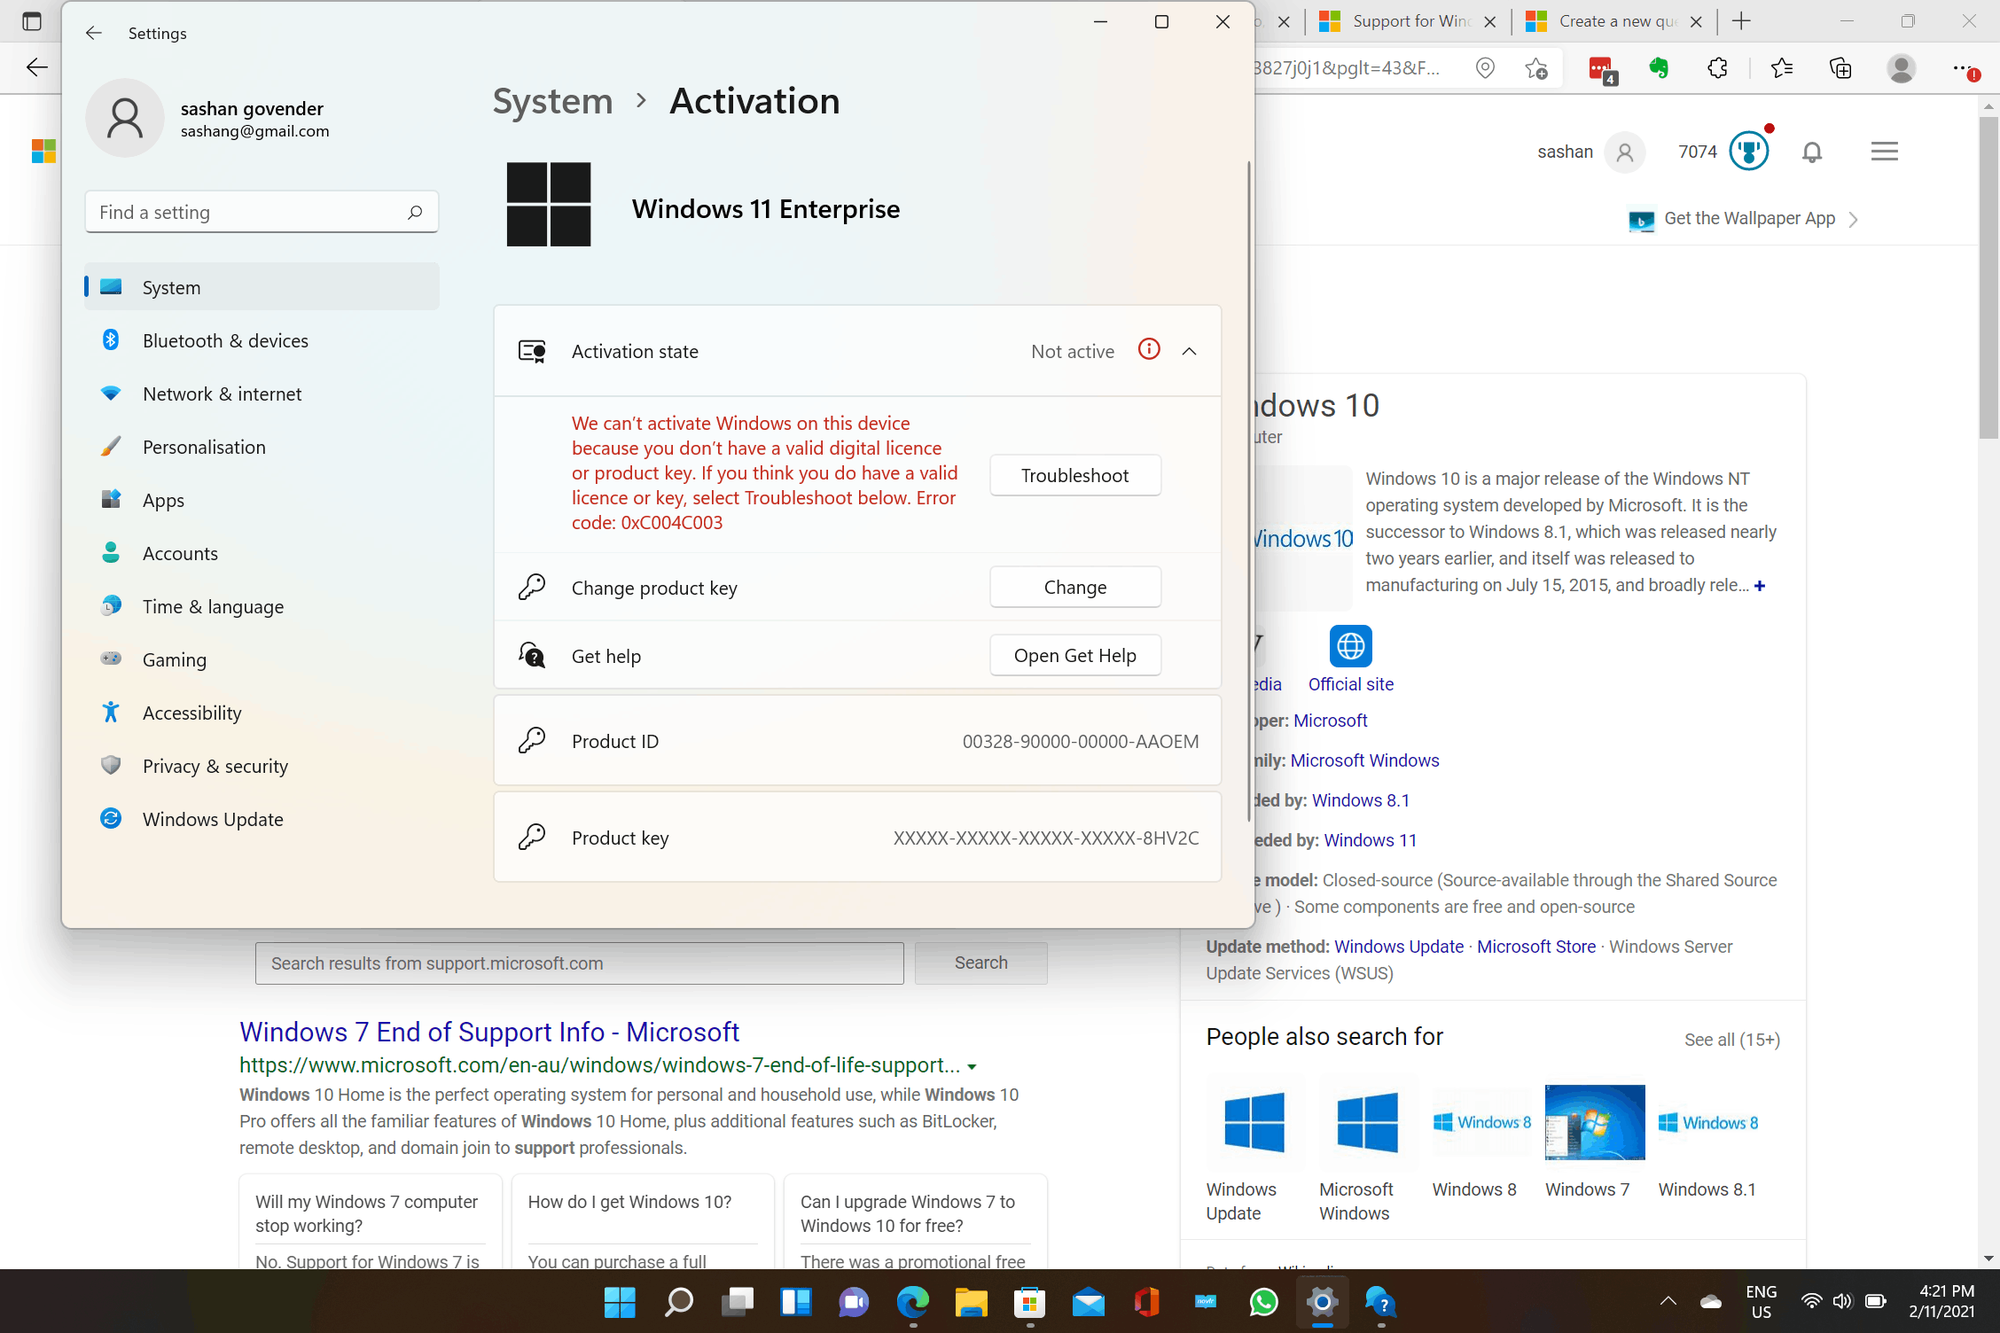Select Network & internet settings
This screenshot has height=1333, width=2000.
click(x=221, y=393)
